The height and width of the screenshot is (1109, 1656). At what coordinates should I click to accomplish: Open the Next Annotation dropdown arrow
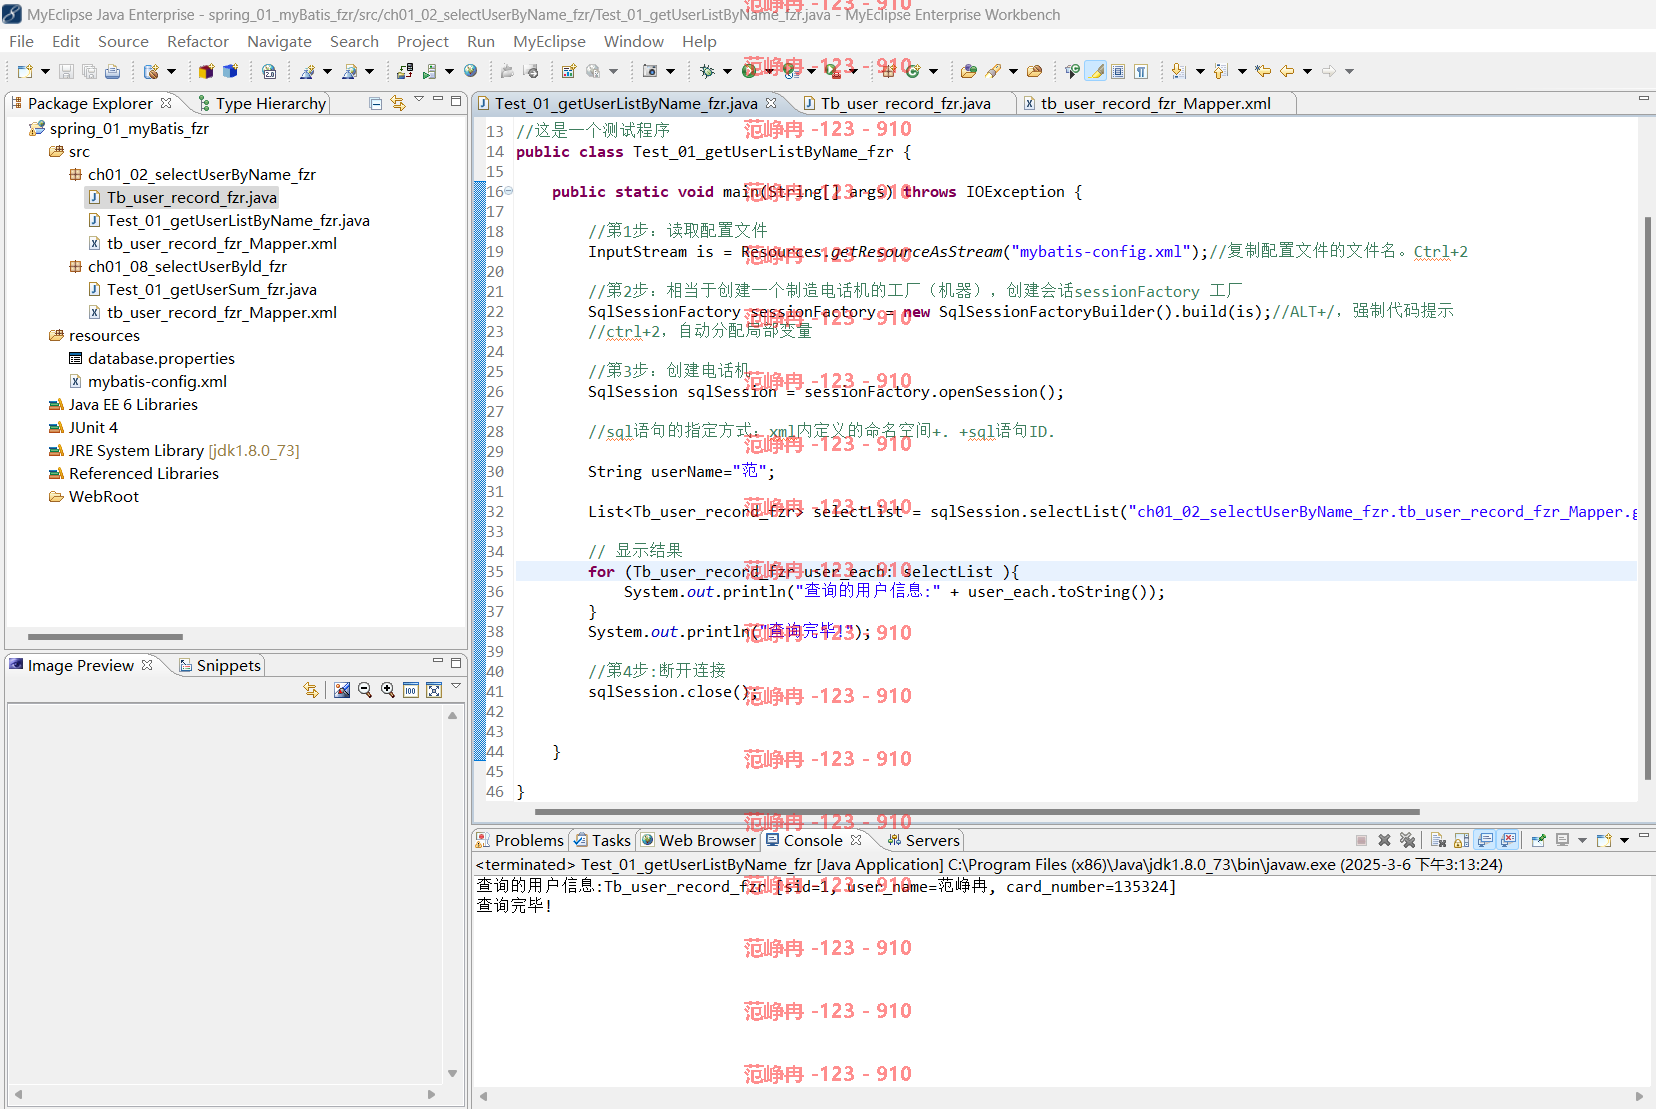click(x=1200, y=71)
